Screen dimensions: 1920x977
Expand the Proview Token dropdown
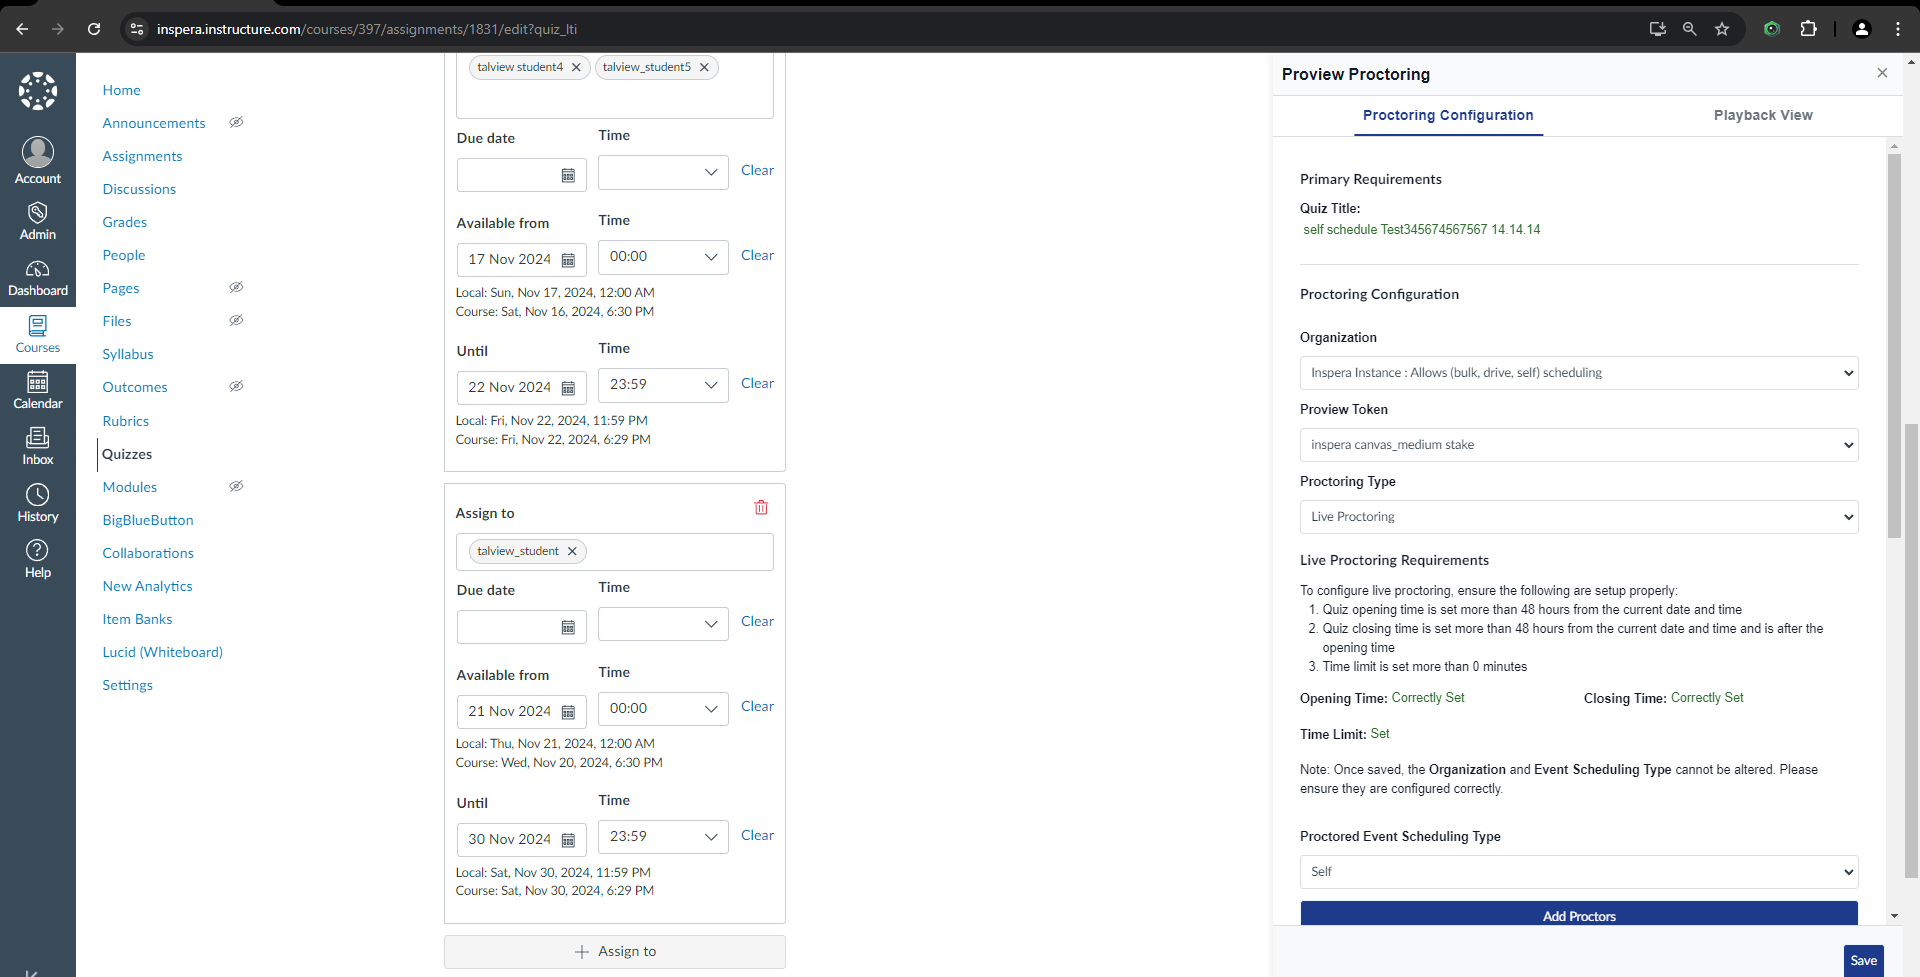click(1579, 445)
